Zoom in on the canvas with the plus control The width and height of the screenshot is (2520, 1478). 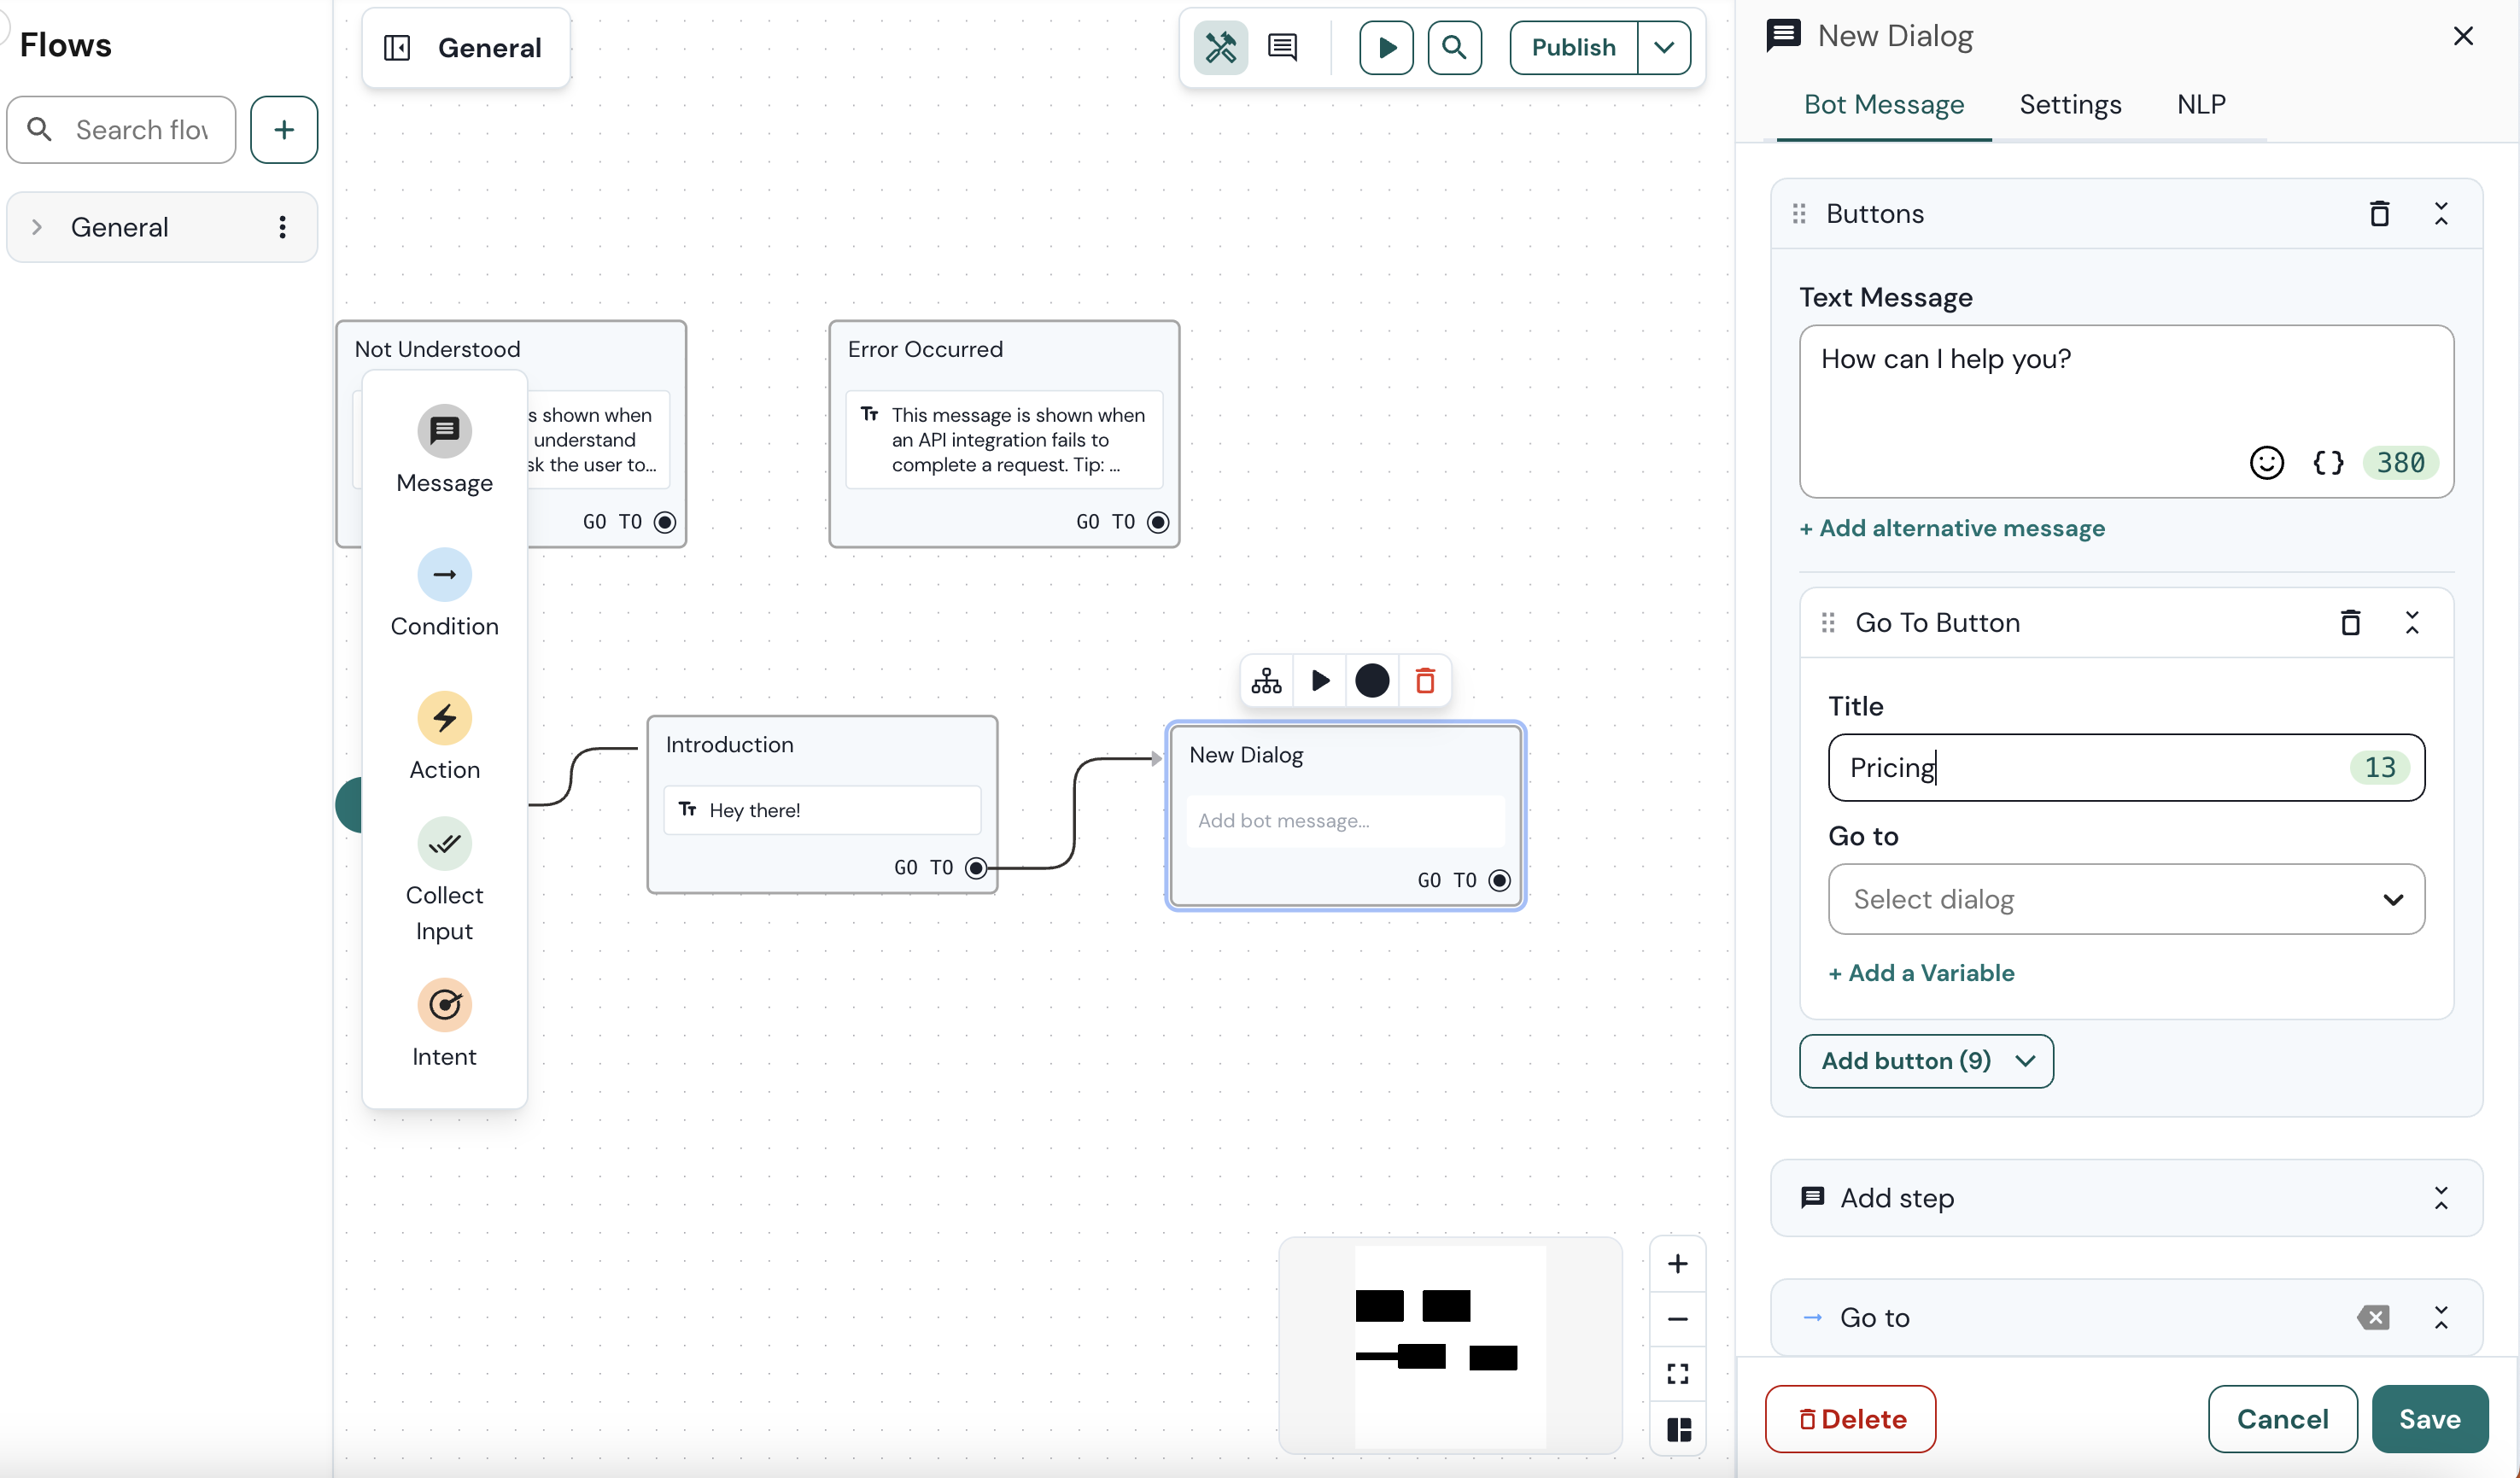pos(1677,1263)
